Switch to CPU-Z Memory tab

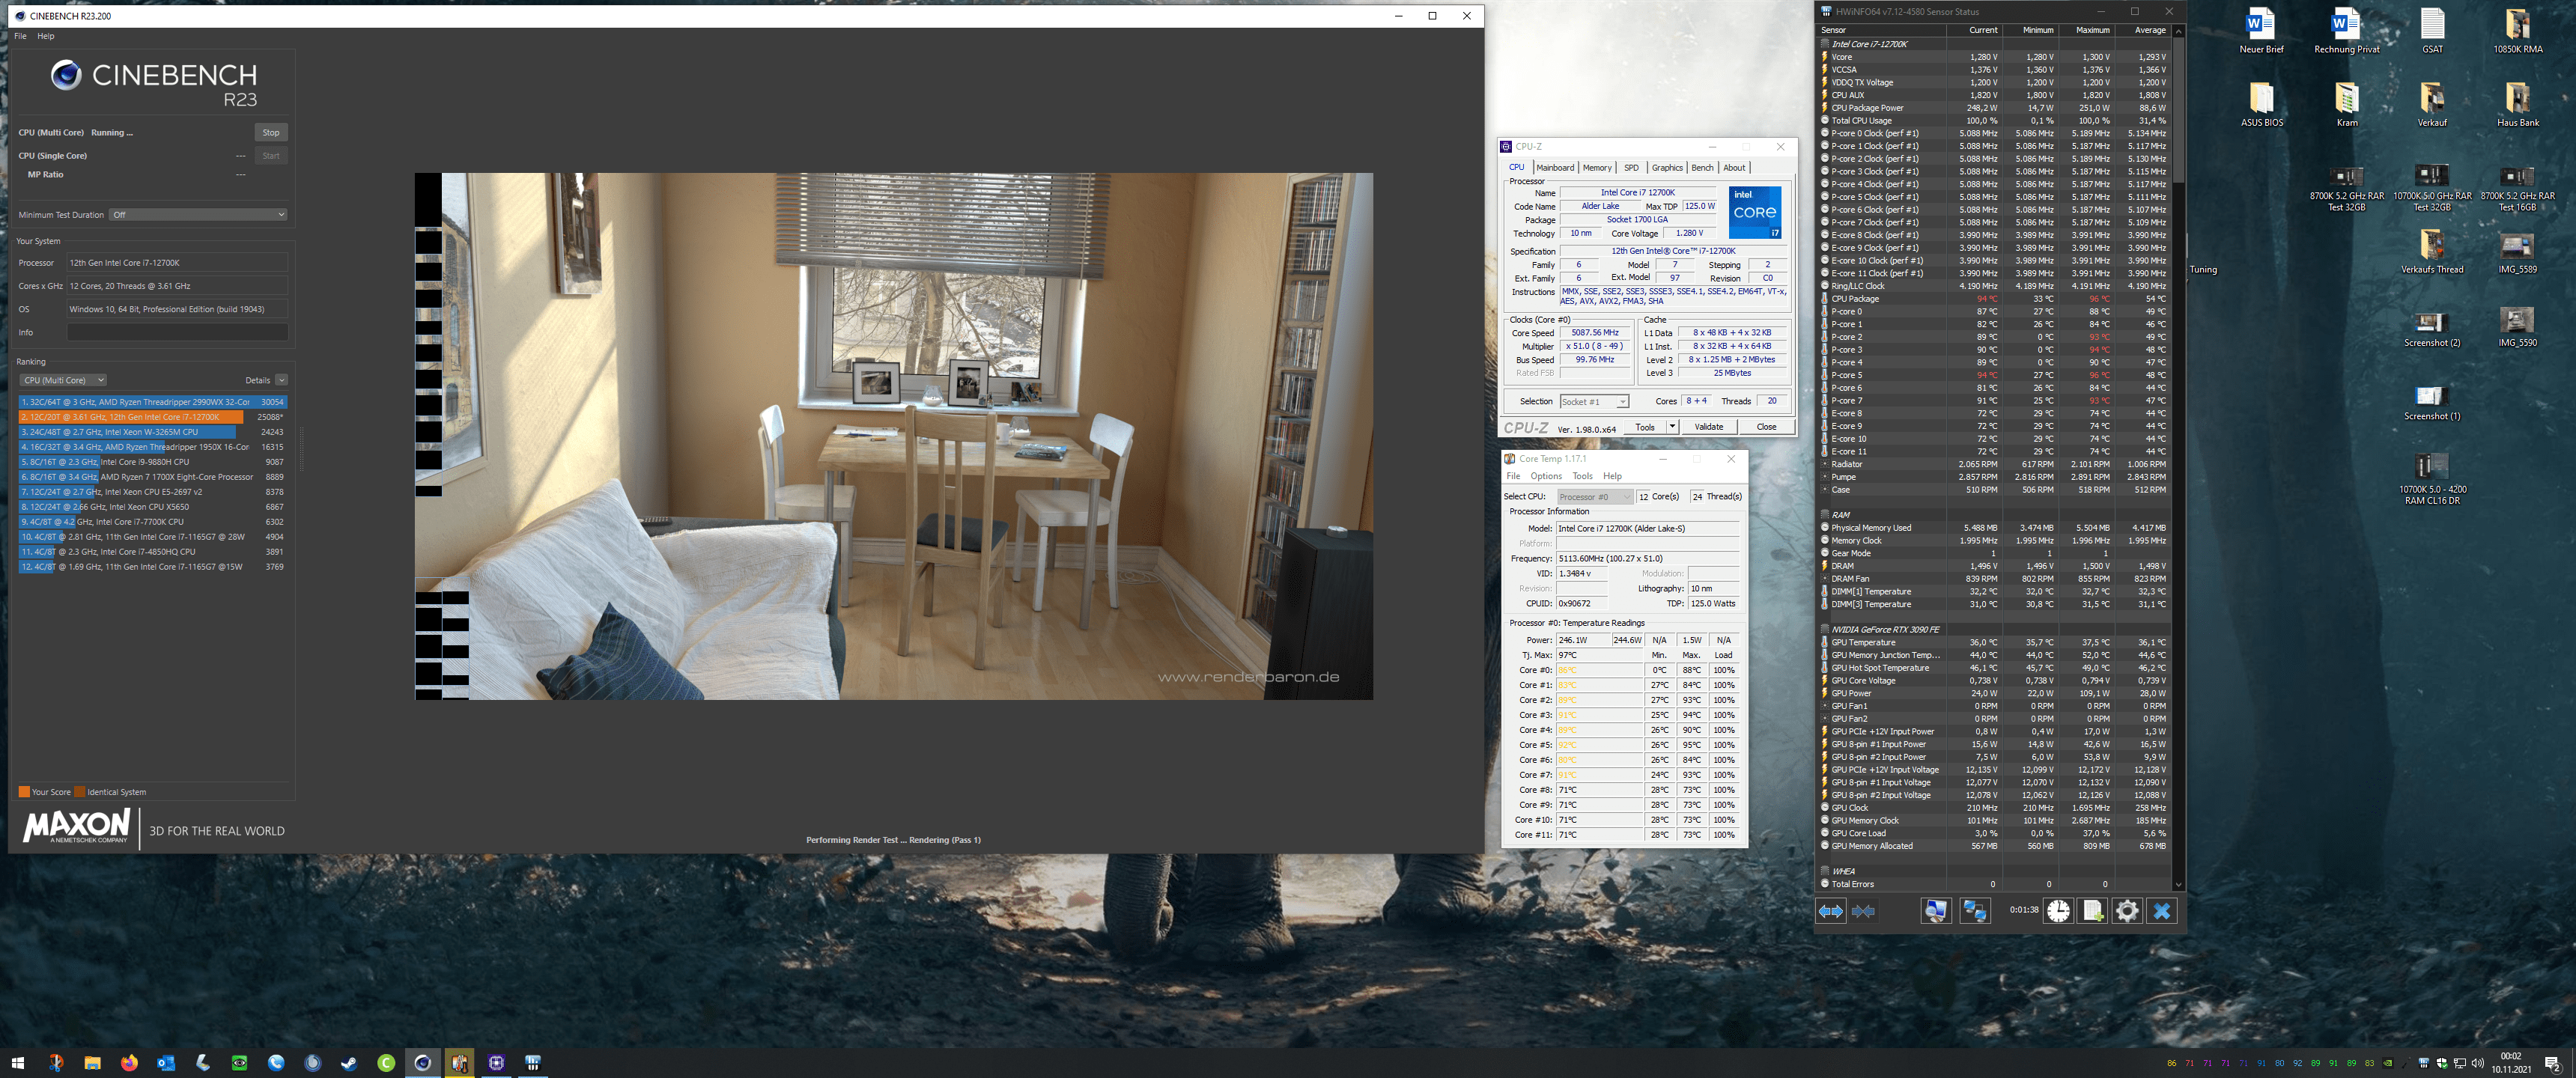[1597, 168]
